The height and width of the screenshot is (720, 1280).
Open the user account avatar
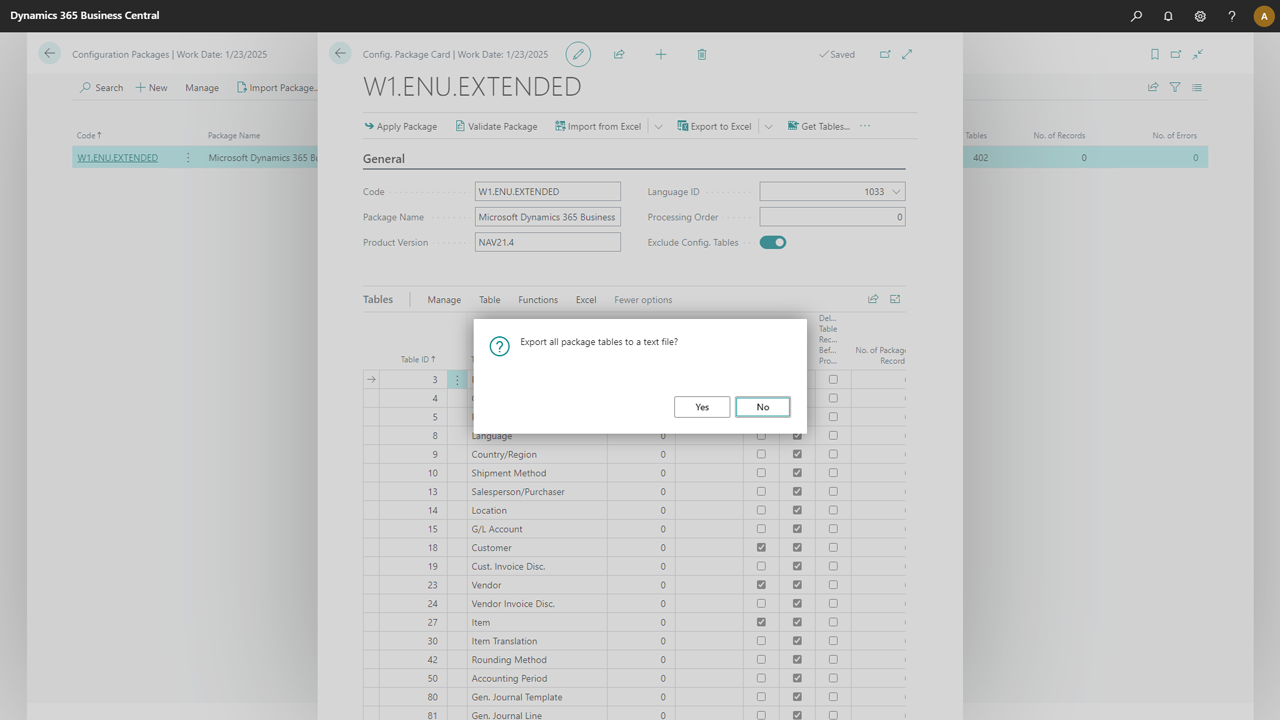tap(1263, 16)
